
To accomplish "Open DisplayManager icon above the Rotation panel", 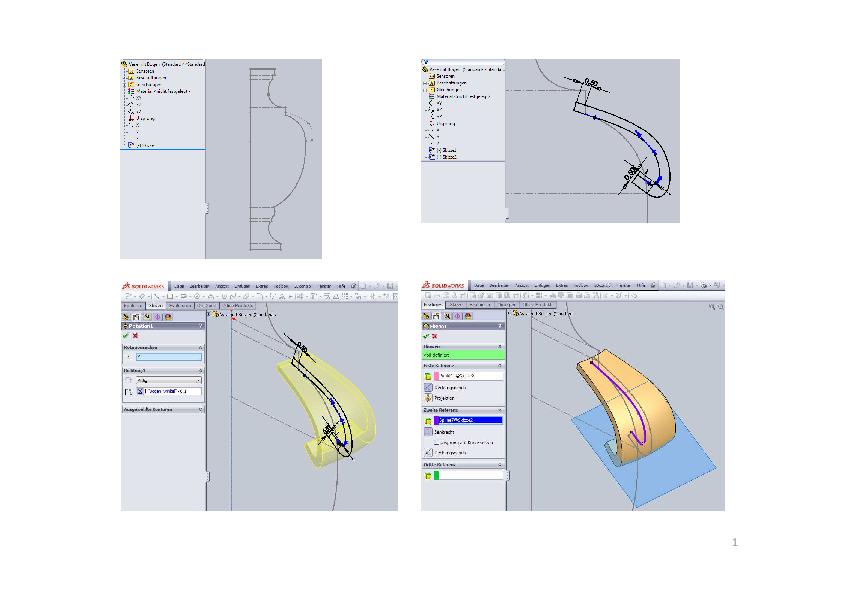I will click(x=168, y=317).
